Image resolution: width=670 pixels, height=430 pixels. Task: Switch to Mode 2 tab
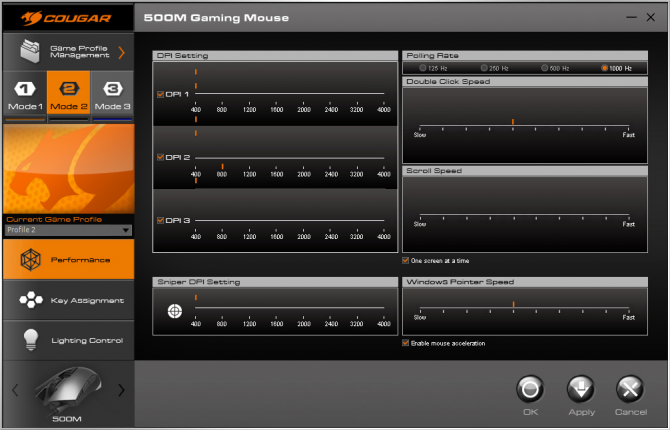(x=68, y=93)
